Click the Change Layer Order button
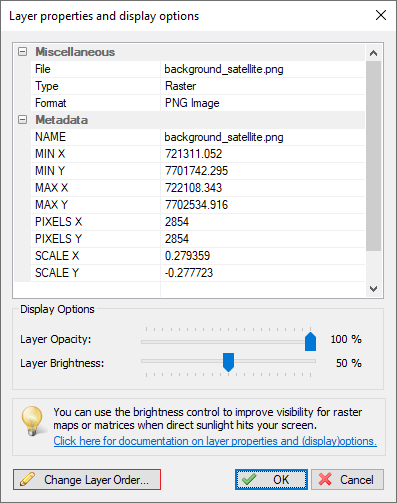Image resolution: width=397 pixels, height=503 pixels. click(x=87, y=479)
